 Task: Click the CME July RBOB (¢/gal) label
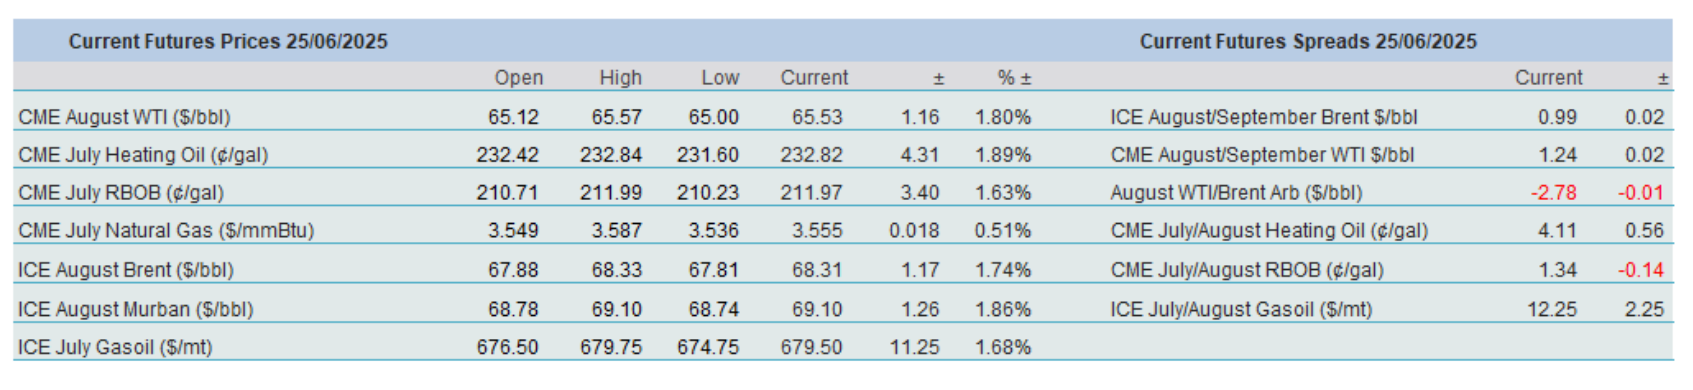coord(121,193)
